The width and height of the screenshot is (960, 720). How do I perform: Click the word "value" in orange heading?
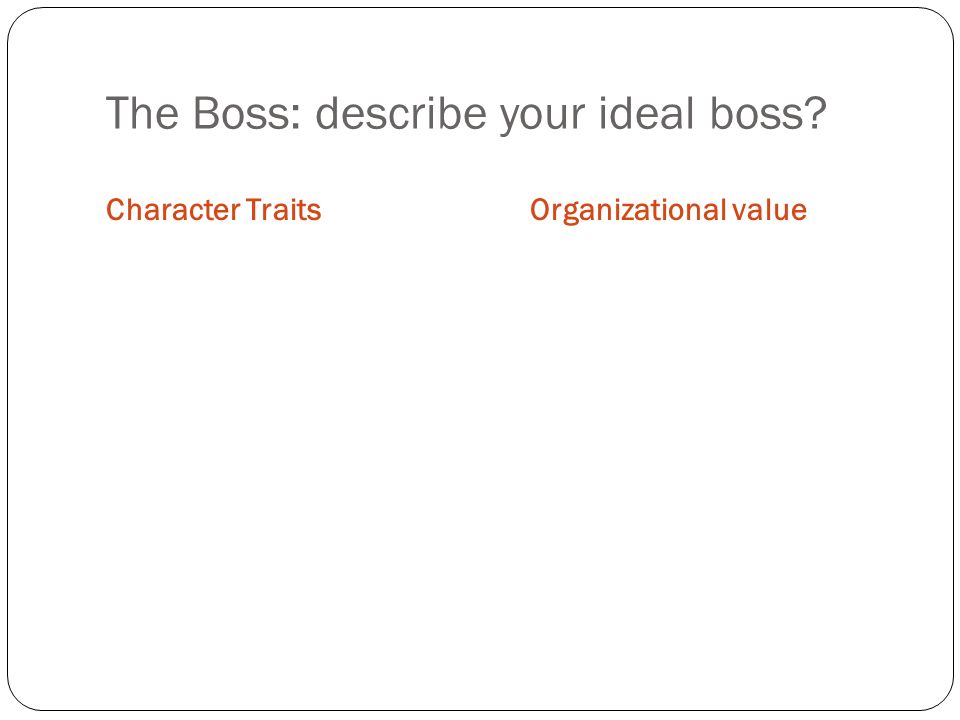pyautogui.click(x=770, y=210)
